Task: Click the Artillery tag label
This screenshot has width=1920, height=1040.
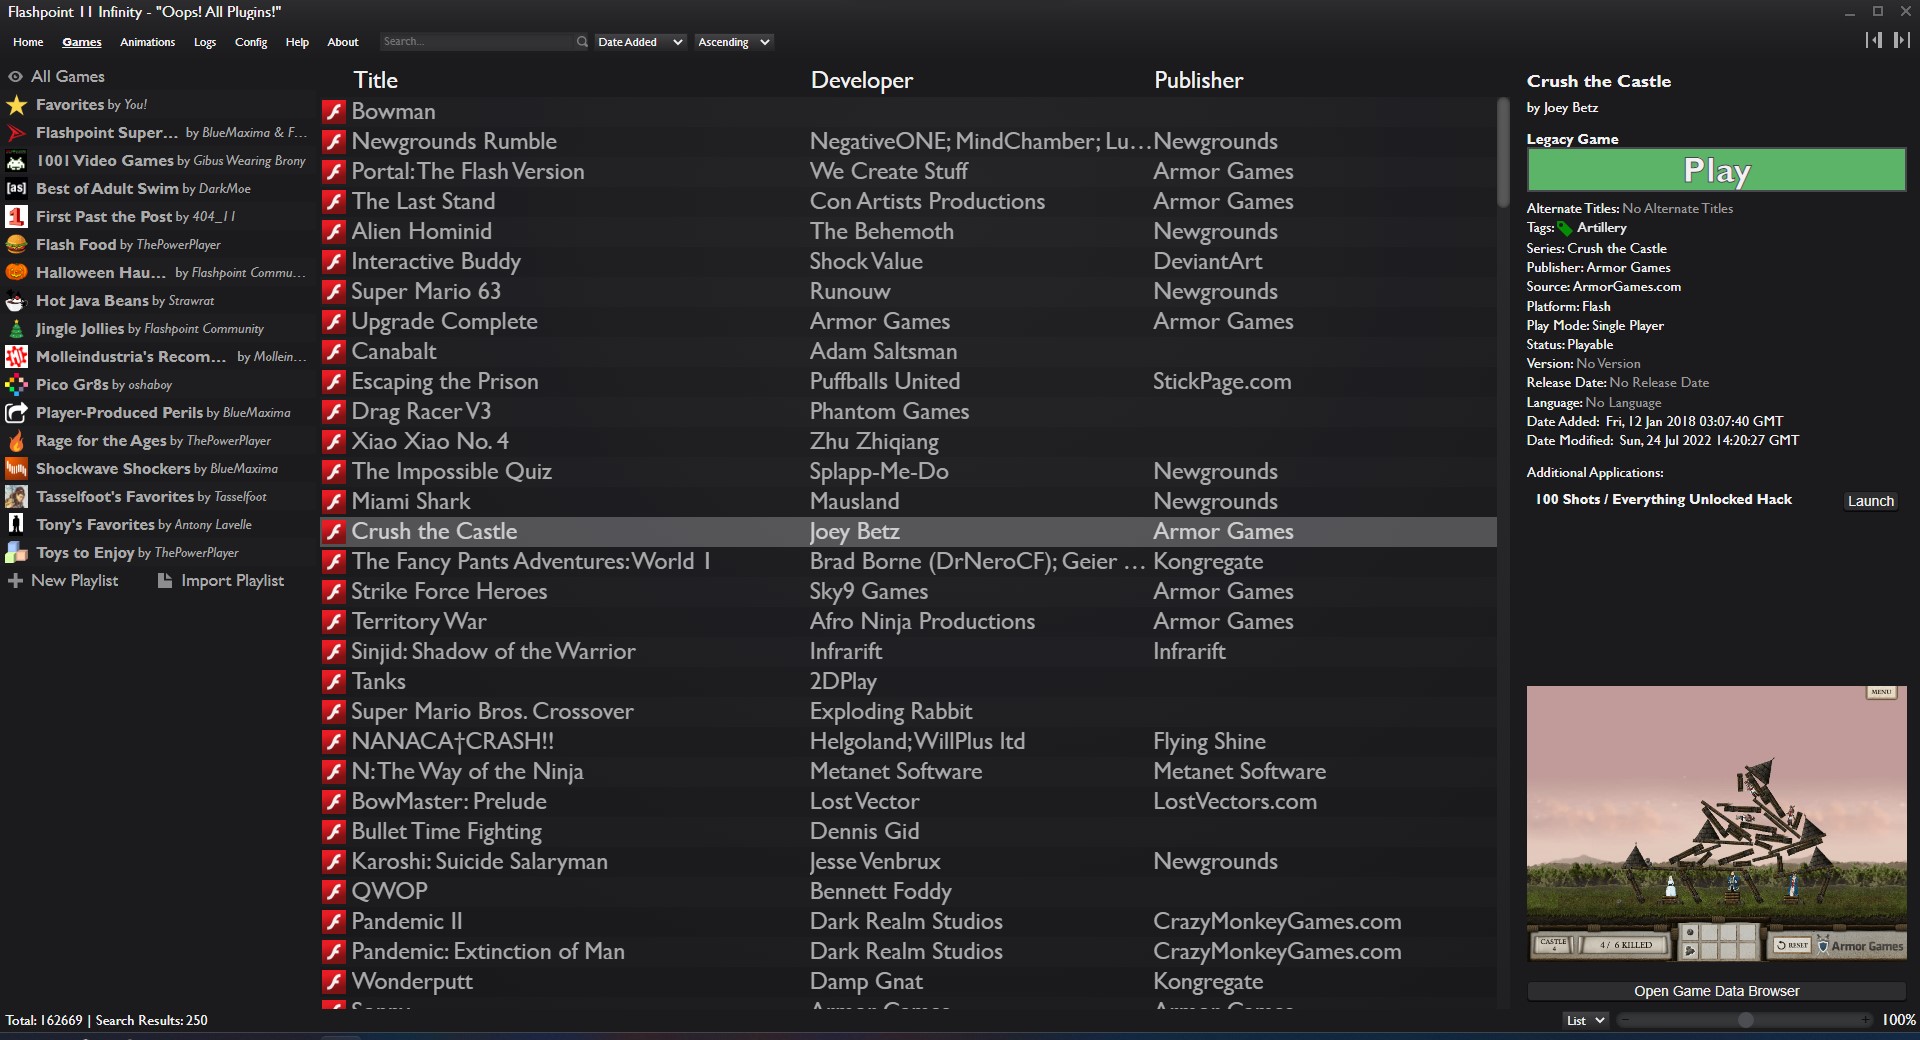Action: click(x=1601, y=228)
